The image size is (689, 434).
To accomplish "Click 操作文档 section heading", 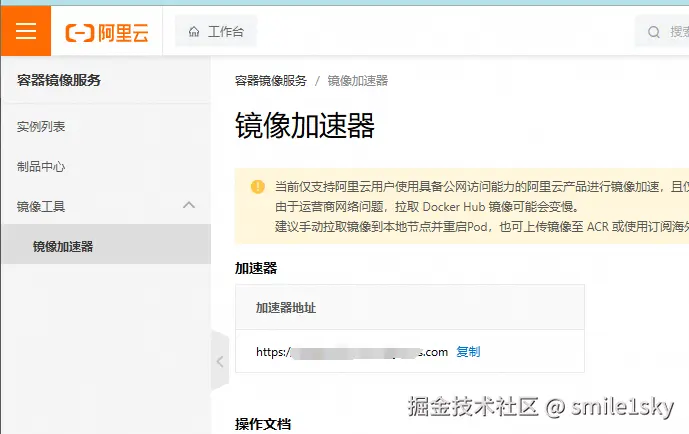I will (x=263, y=424).
